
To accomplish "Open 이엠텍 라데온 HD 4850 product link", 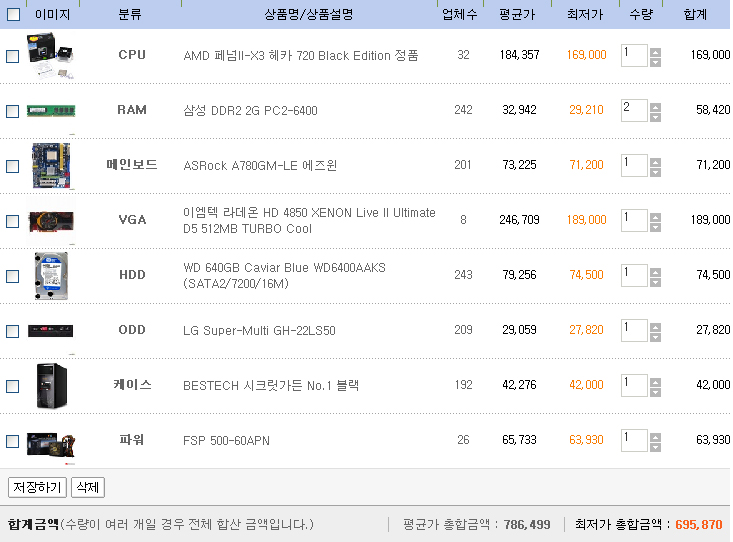I will [309, 221].
